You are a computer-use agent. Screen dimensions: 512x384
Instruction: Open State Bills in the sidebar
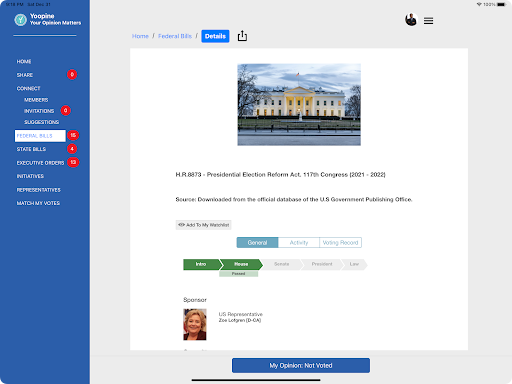pos(31,149)
